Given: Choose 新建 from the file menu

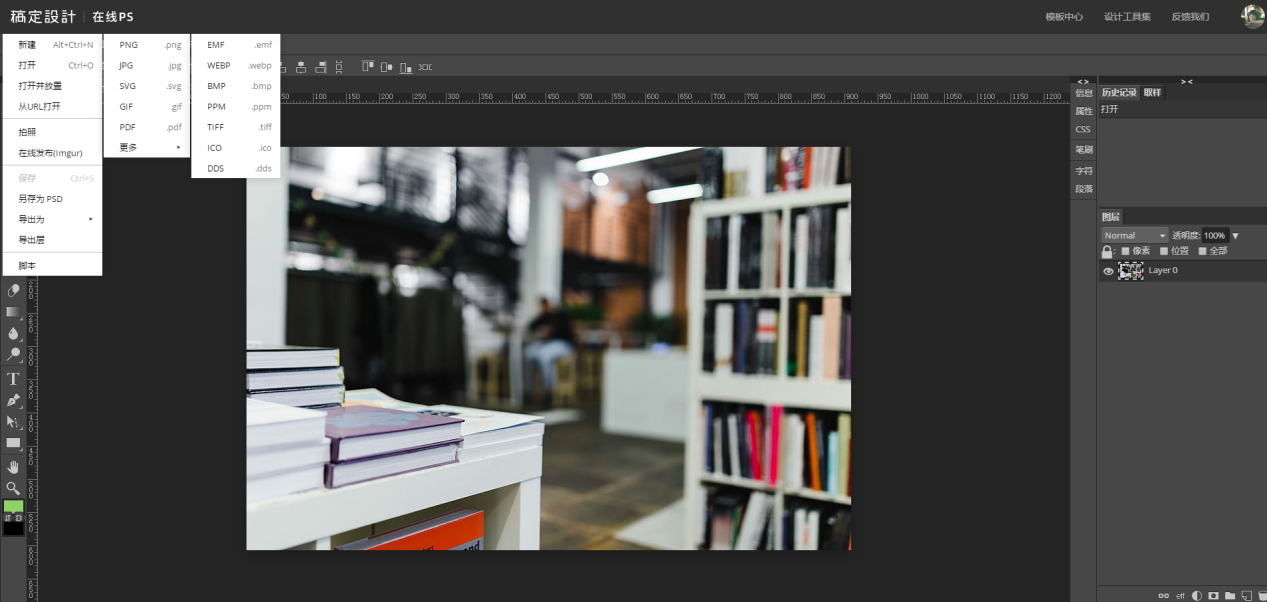Looking at the screenshot, I should [52, 45].
